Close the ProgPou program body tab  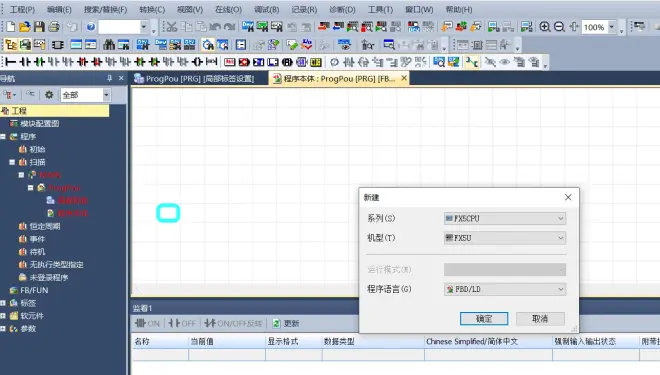click(x=404, y=78)
